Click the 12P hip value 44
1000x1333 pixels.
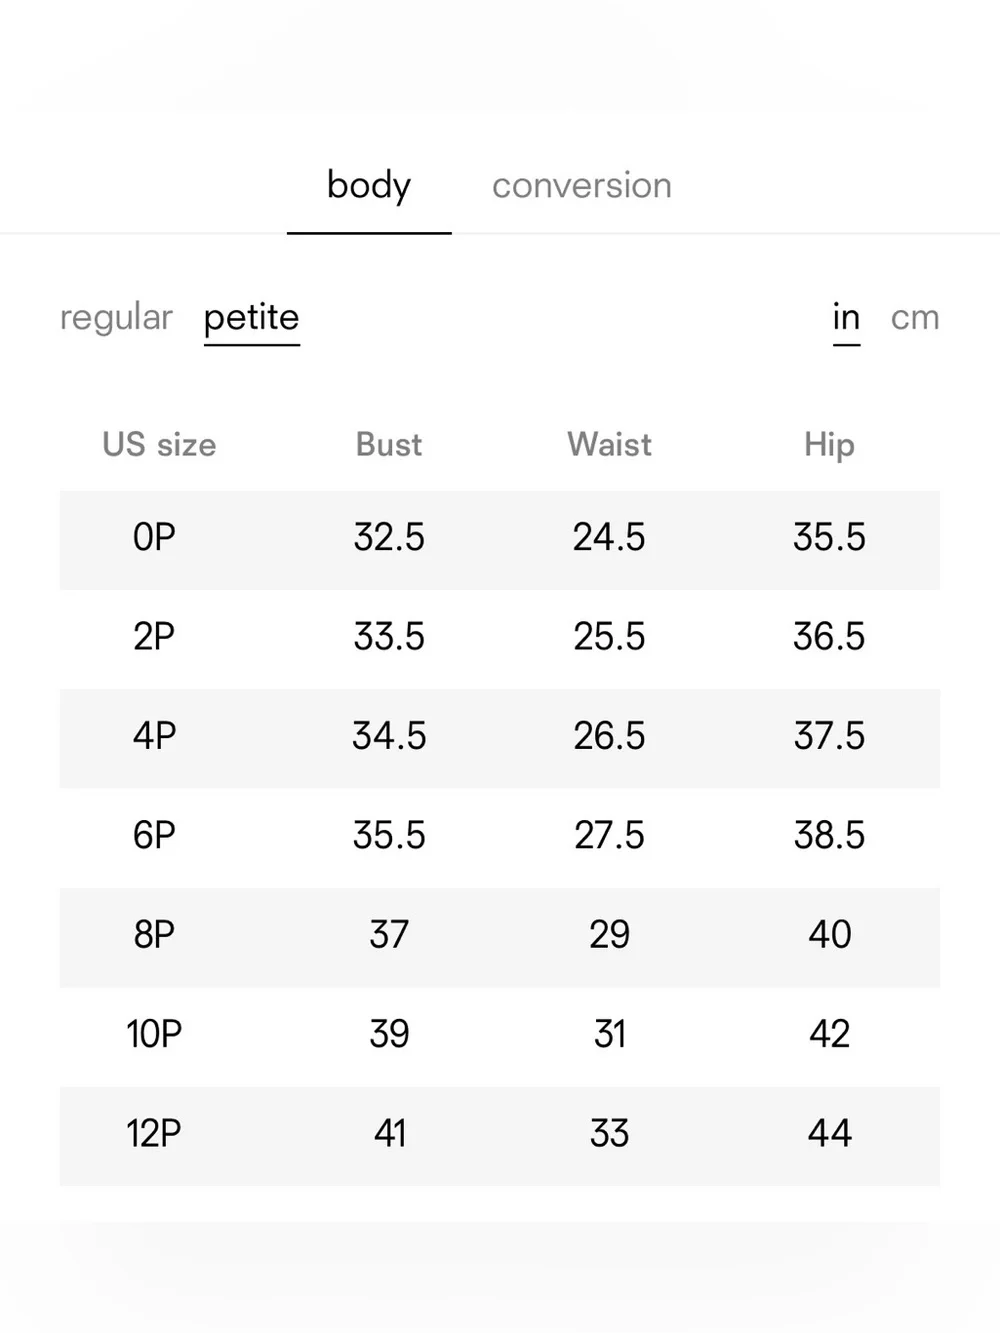tap(829, 1134)
